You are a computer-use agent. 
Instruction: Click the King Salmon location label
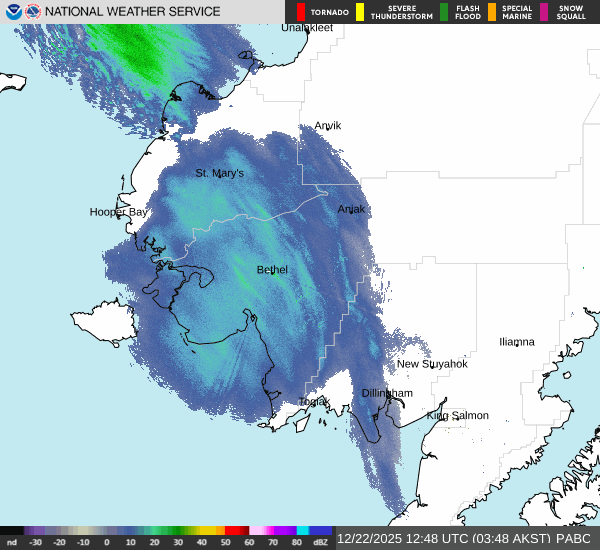458,415
